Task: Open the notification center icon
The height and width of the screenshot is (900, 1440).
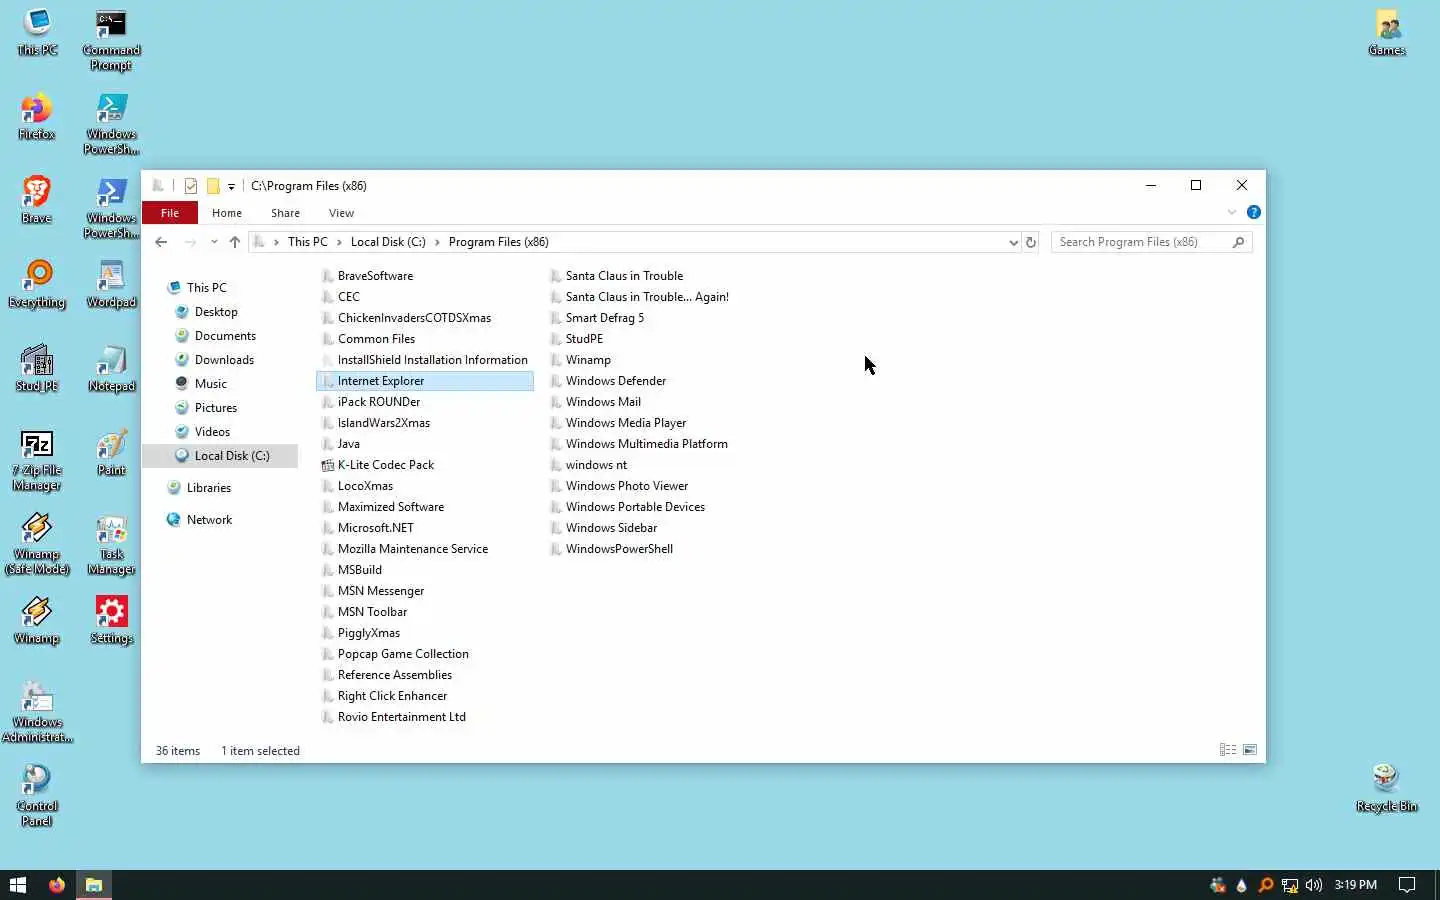Action: pyautogui.click(x=1407, y=885)
